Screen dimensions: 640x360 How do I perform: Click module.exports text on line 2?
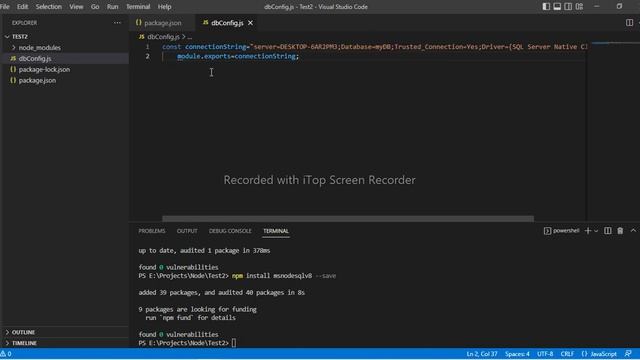pyautogui.click(x=204, y=56)
